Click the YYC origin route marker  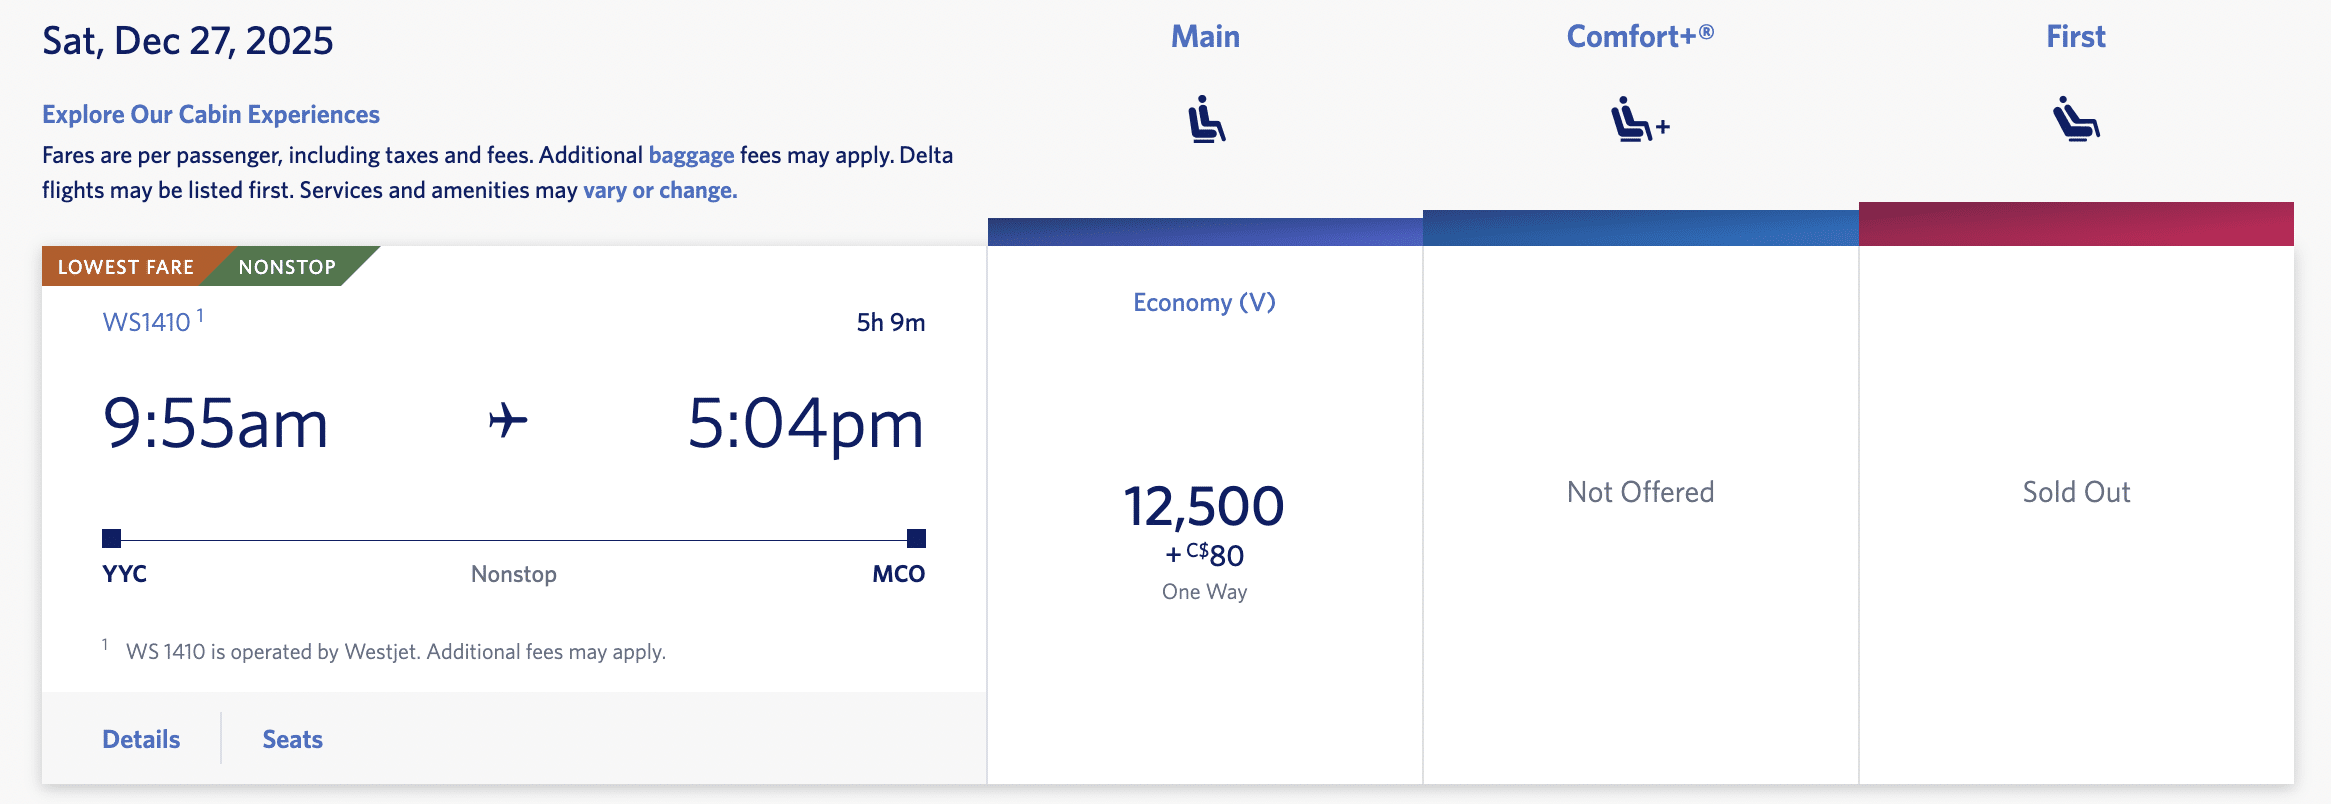[x=112, y=539]
